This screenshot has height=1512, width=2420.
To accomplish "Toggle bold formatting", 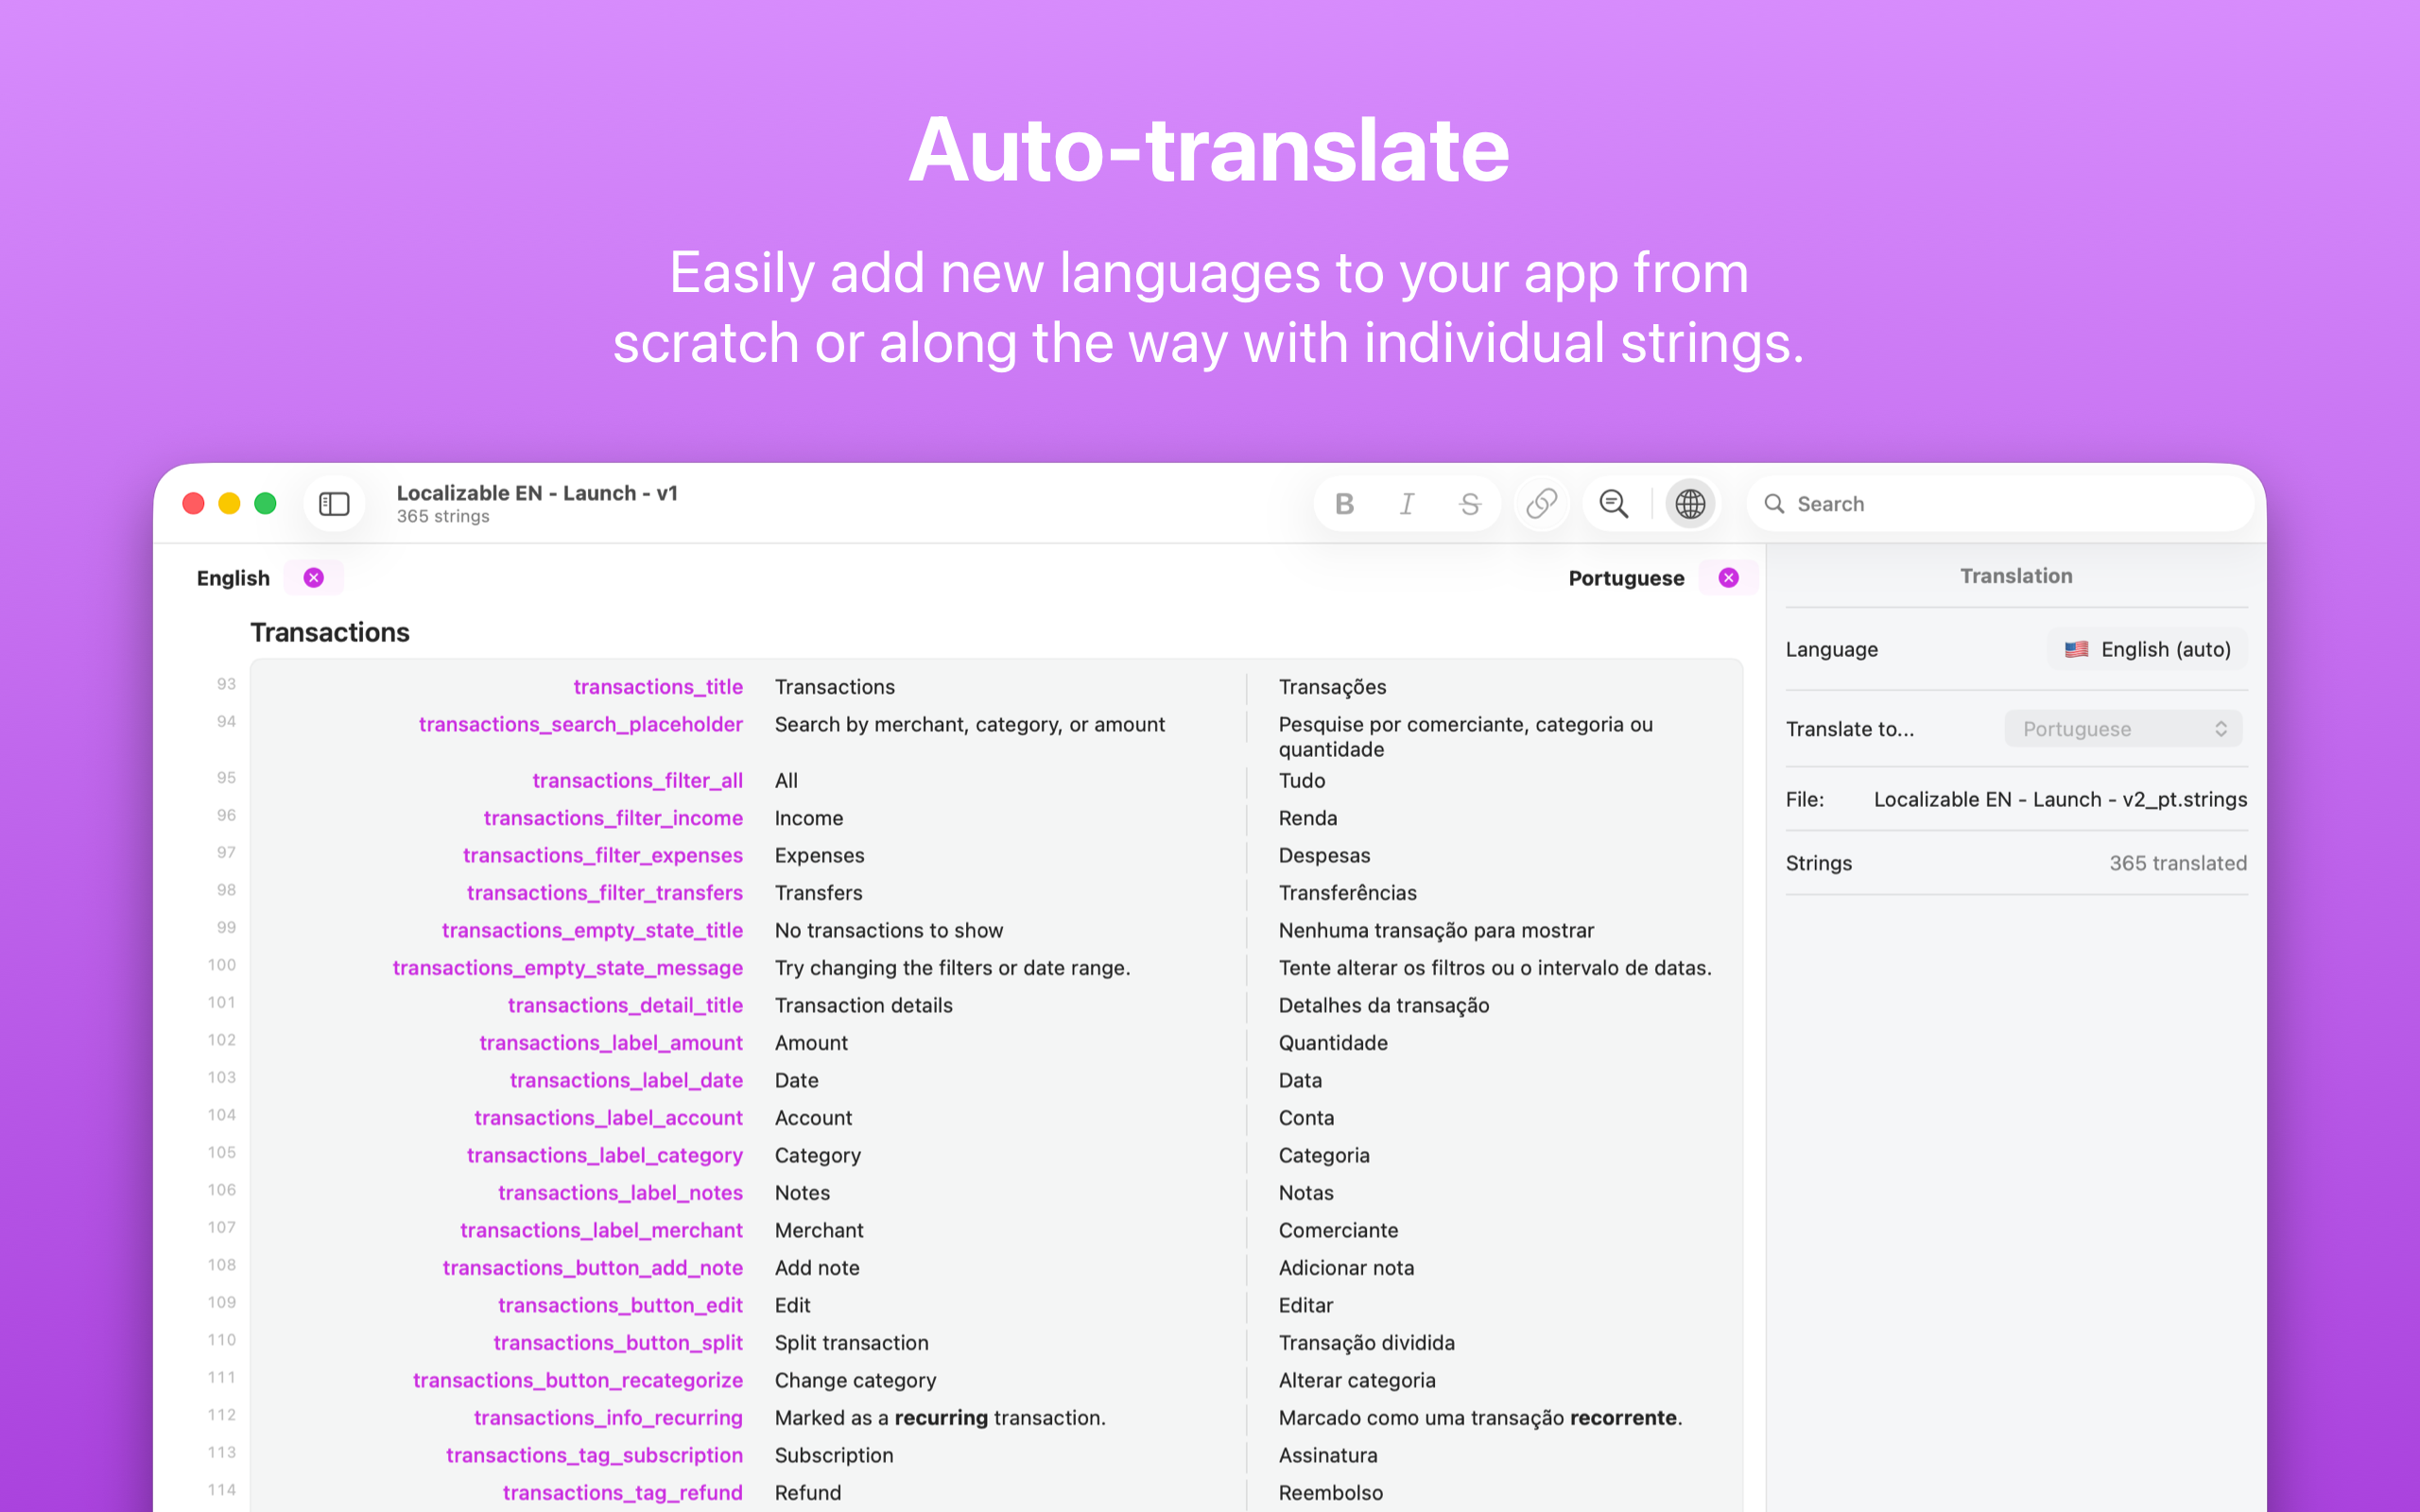I will (x=1344, y=504).
